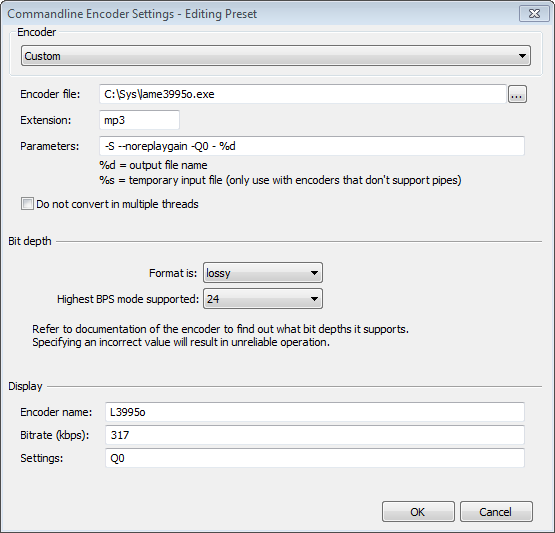Click the Encoder name field showing L3995o
The width and height of the screenshot is (555, 533).
pyautogui.click(x=315, y=412)
